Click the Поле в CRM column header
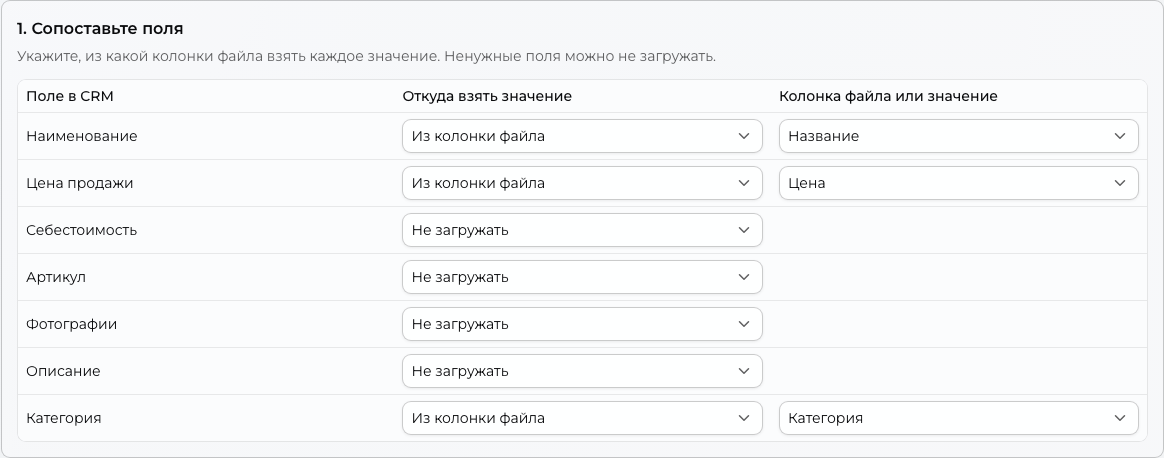This screenshot has height=458, width=1164. (x=70, y=96)
